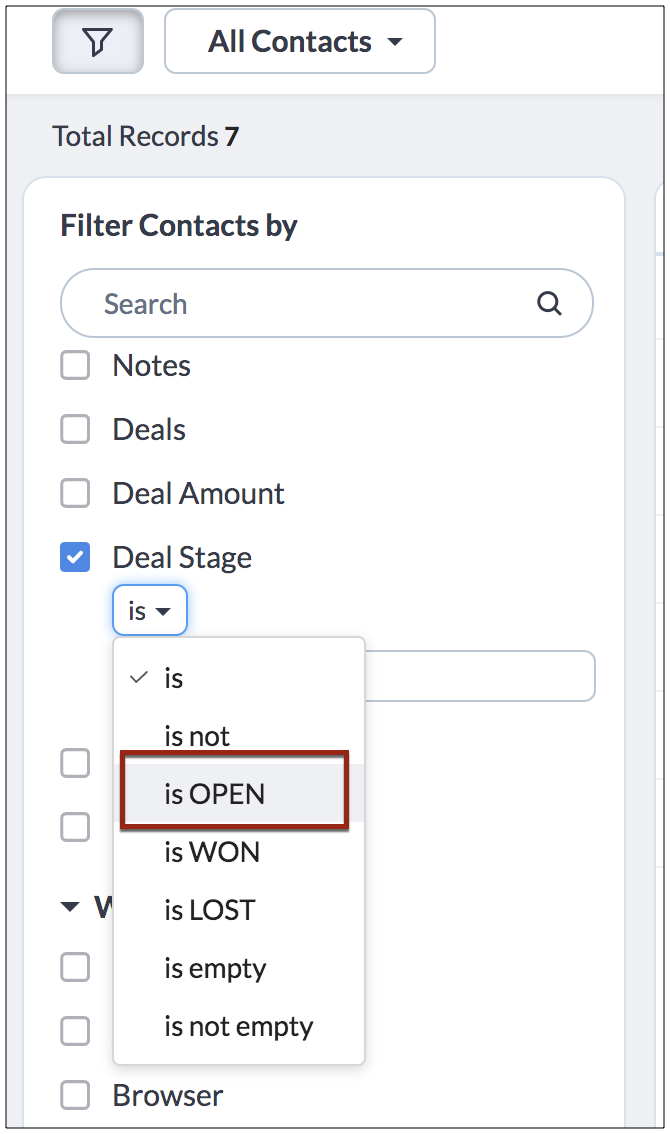Click the filter funnel icon

[x=97, y=42]
